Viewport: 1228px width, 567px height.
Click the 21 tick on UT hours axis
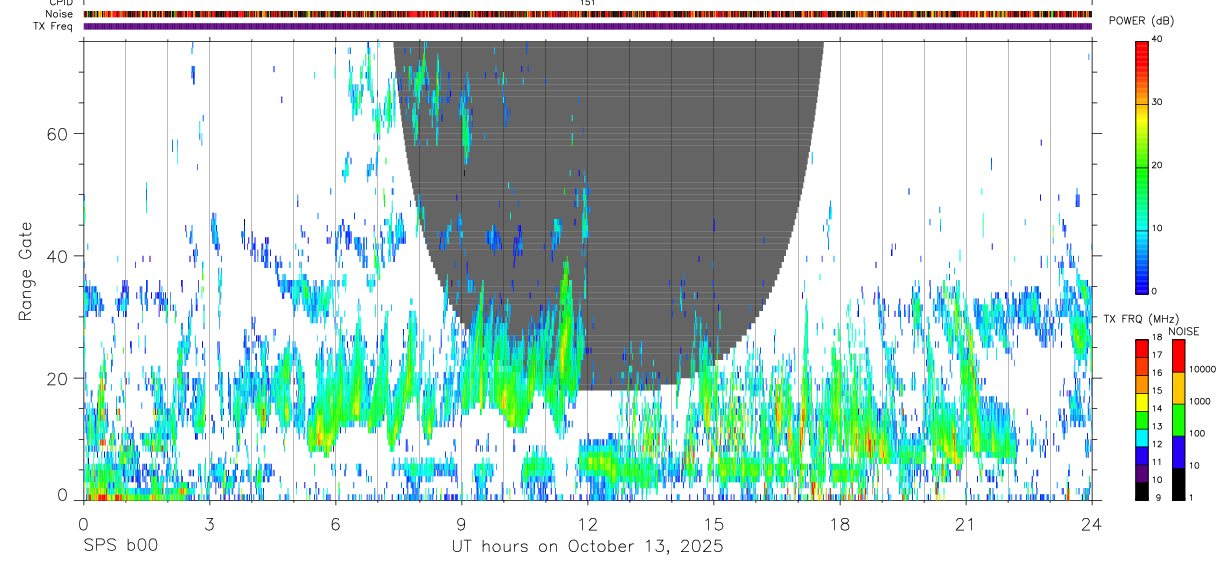click(x=965, y=523)
